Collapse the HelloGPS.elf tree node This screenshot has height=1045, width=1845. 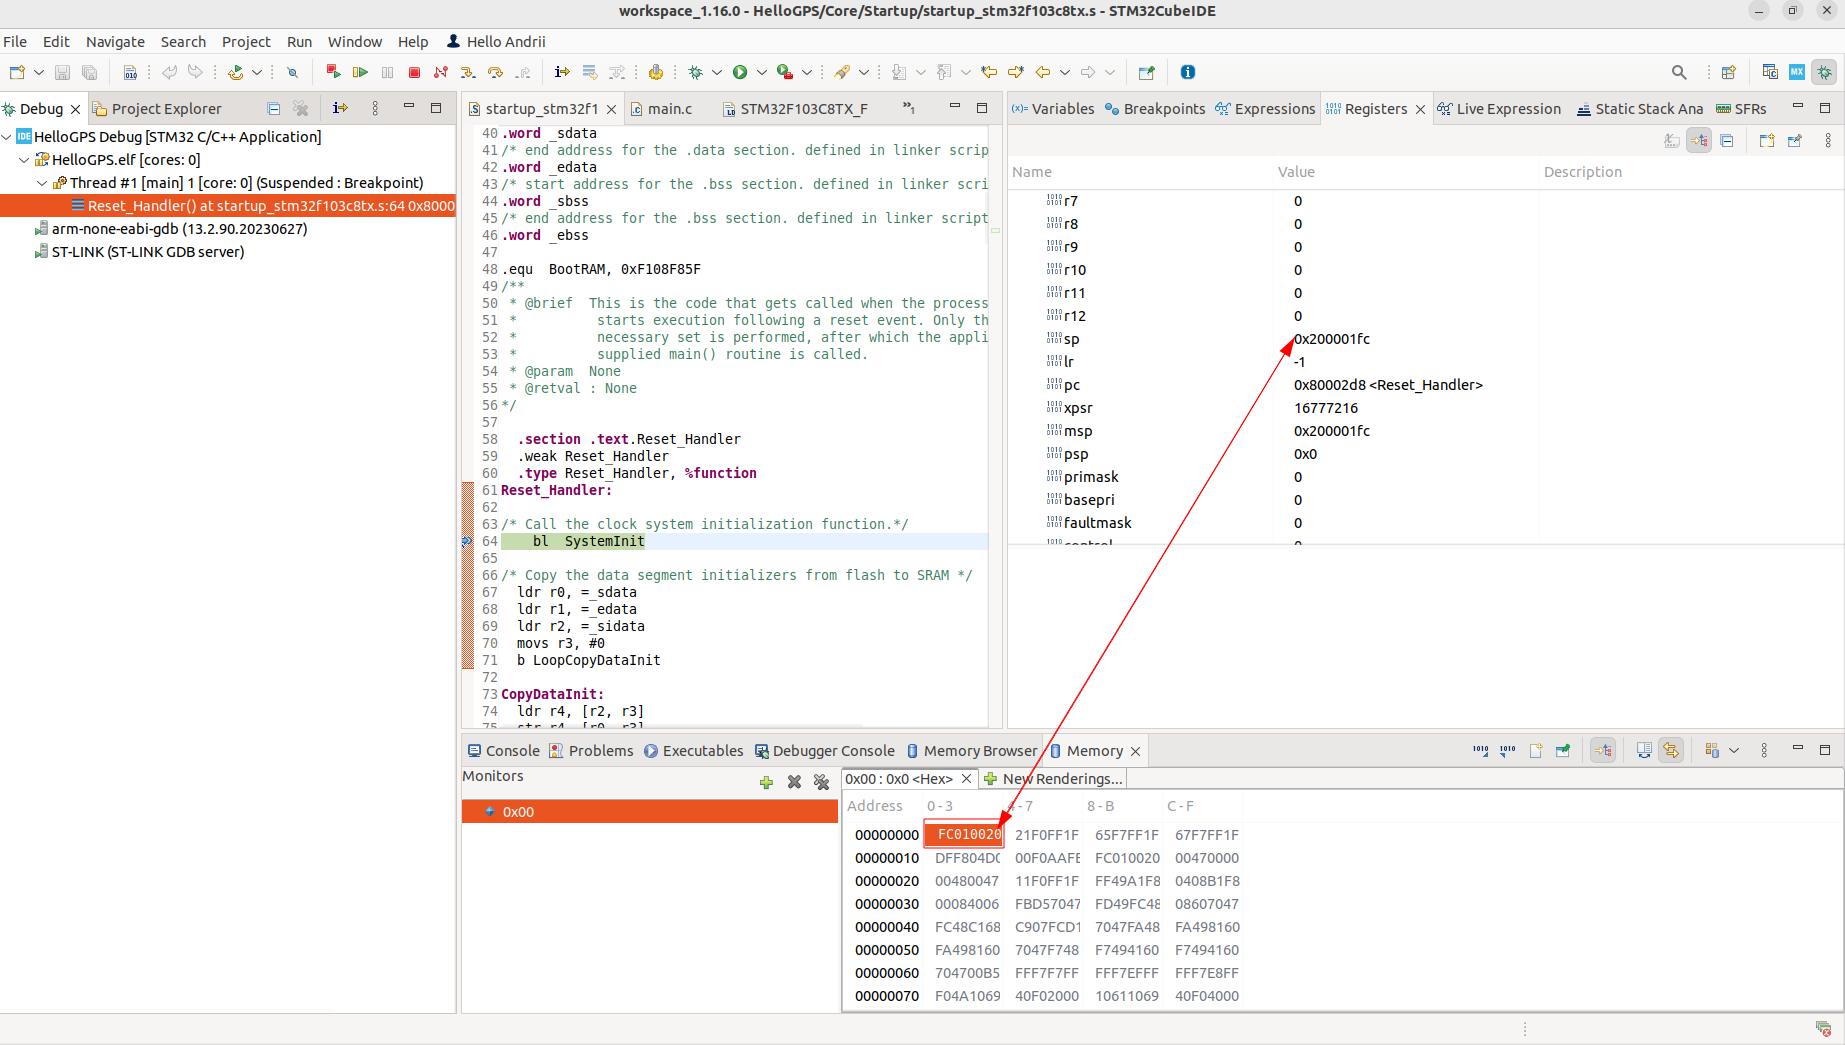pyautogui.click(x=25, y=160)
